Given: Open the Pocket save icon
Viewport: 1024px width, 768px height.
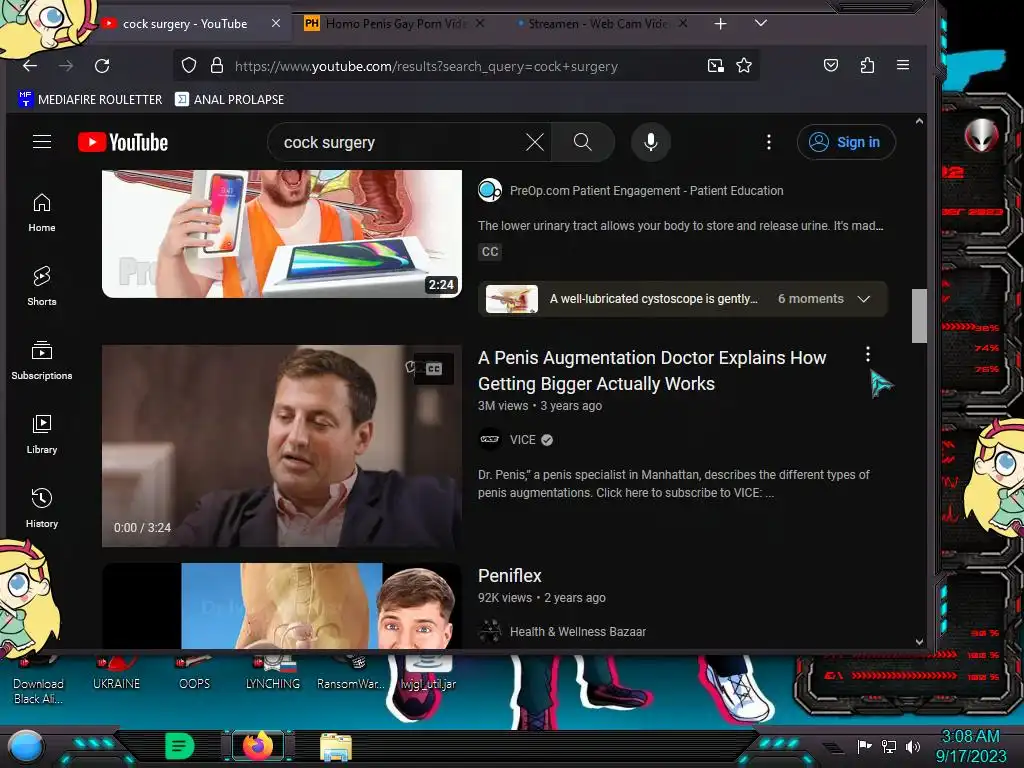Looking at the screenshot, I should 831,65.
